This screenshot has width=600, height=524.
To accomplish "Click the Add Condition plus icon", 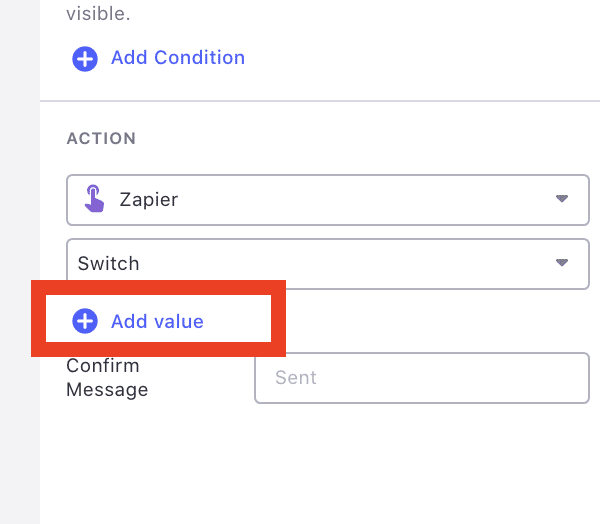I will click(x=85, y=58).
